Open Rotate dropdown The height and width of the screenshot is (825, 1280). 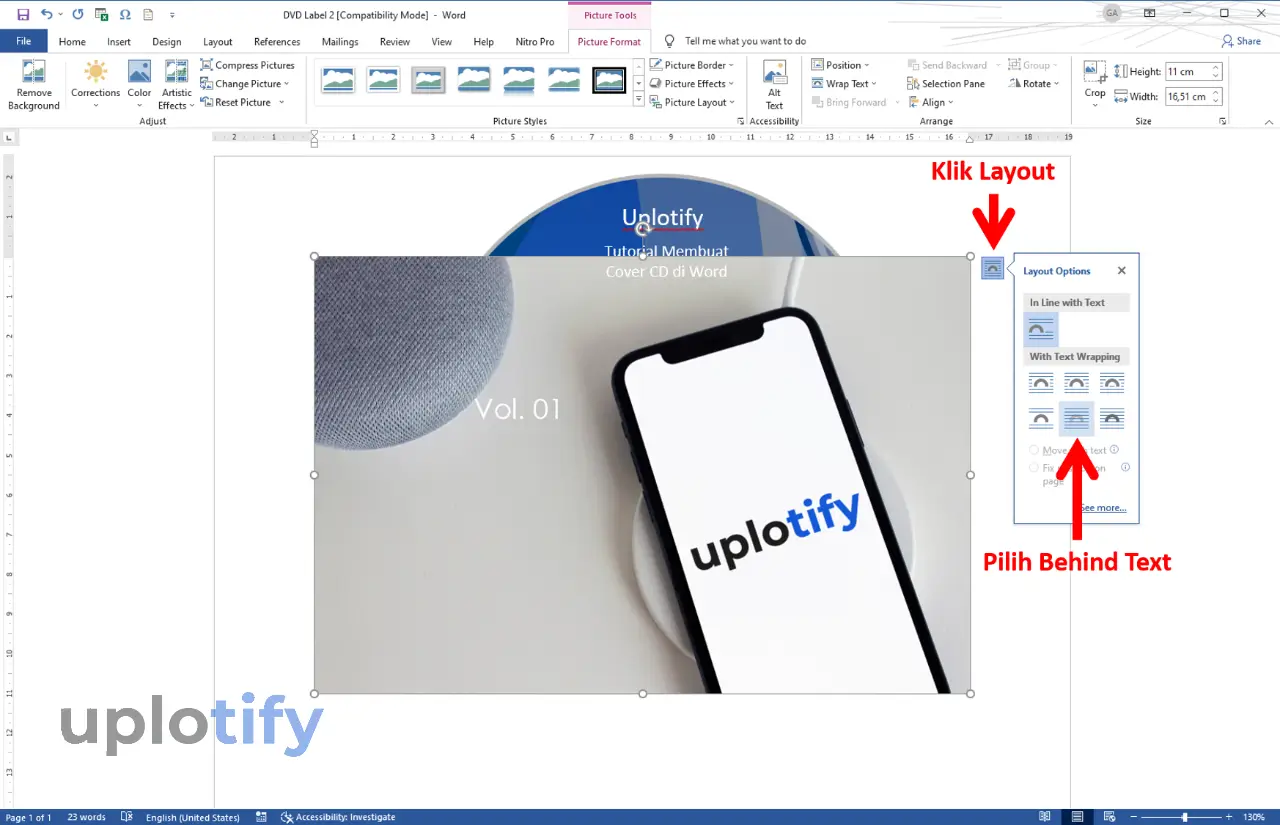pos(1034,84)
